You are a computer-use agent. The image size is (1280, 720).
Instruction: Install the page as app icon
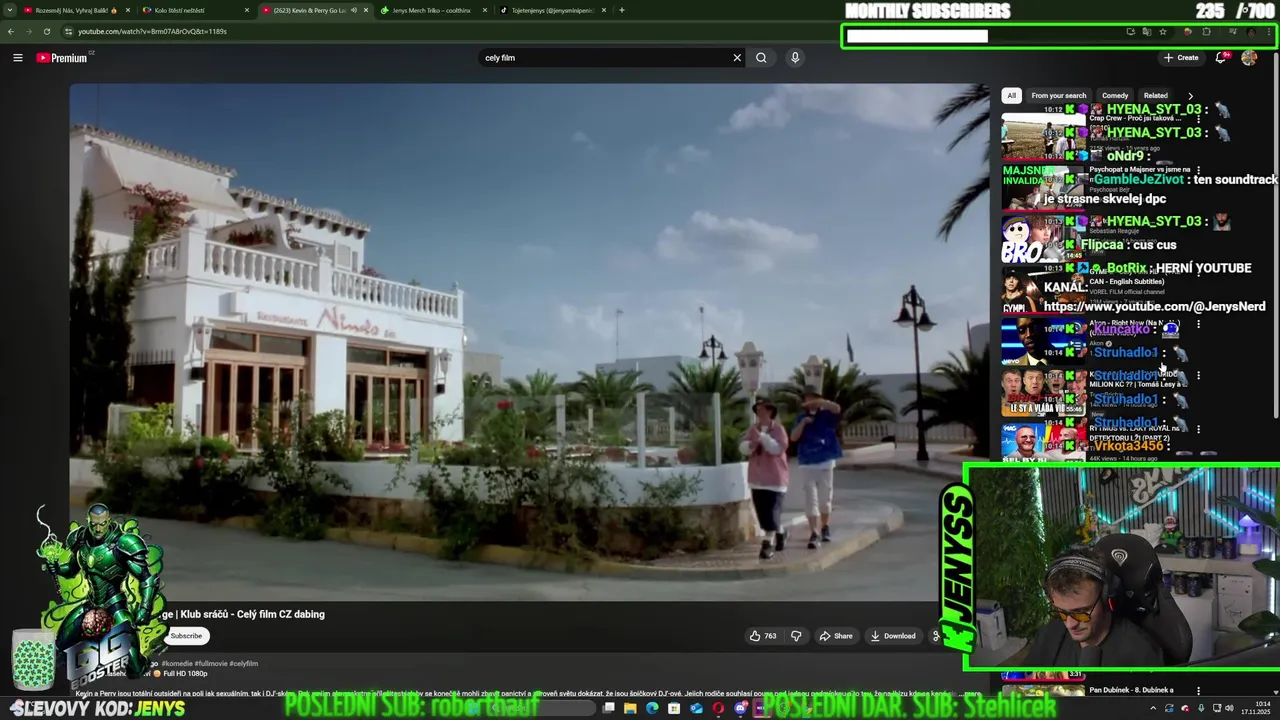click(1130, 31)
